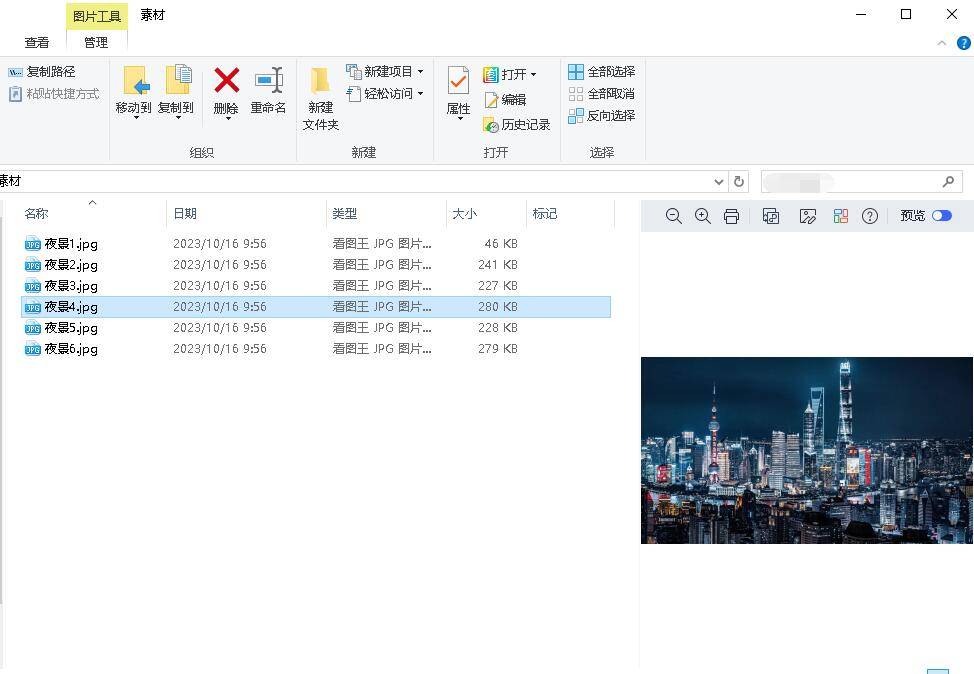Image resolution: width=974 pixels, height=674 pixels.
Task: Click the JPG icon of 夜景2.jpg
Action: pyautogui.click(x=33, y=265)
